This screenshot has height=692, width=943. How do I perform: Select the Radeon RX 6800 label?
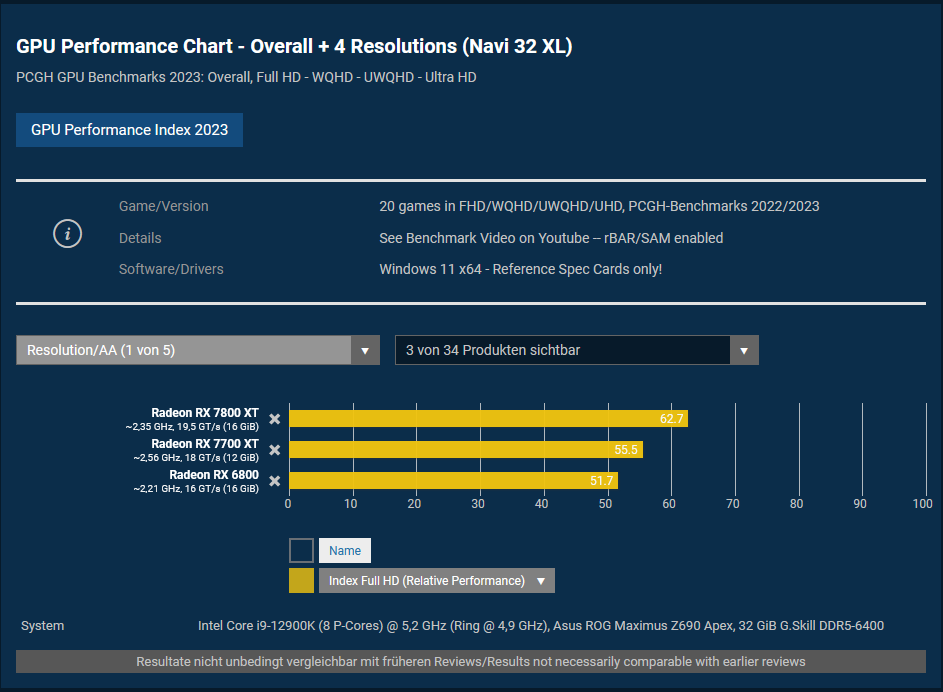click(x=214, y=475)
